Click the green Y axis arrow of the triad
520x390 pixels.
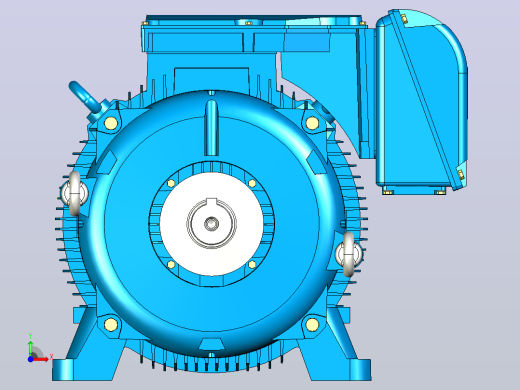click(x=30, y=348)
